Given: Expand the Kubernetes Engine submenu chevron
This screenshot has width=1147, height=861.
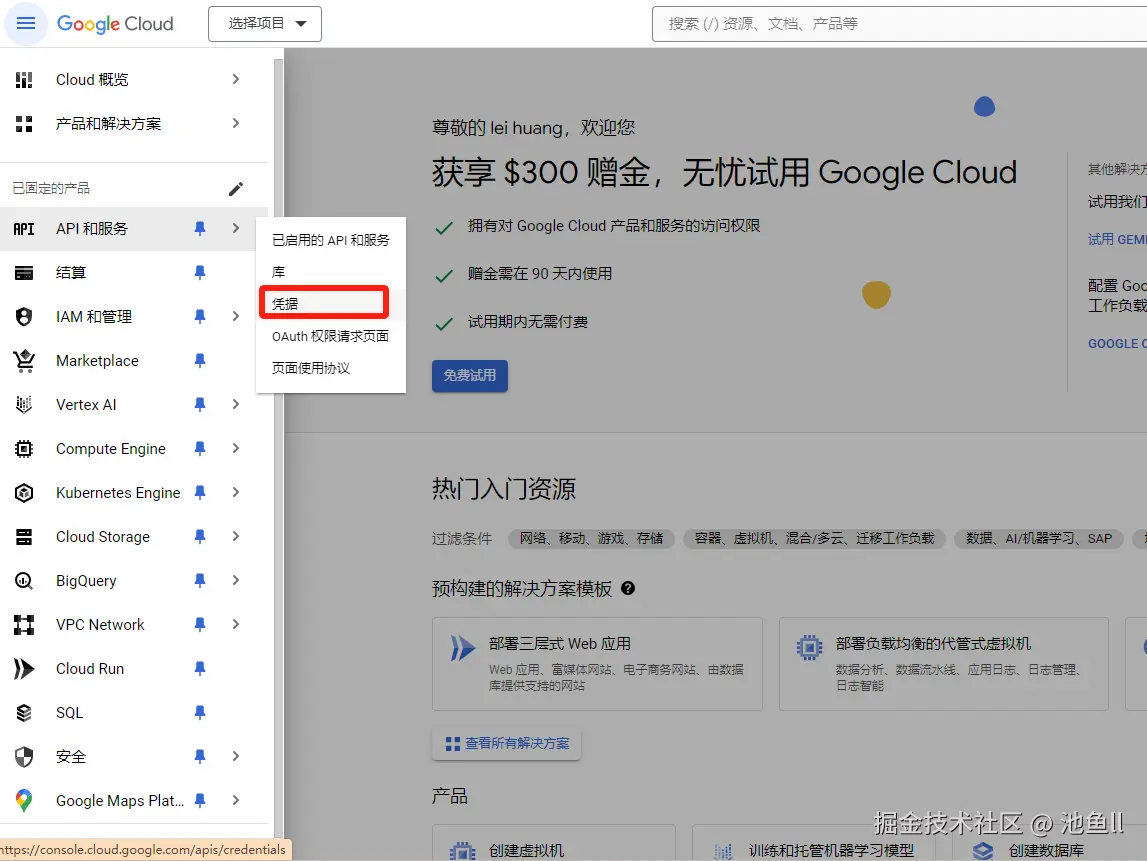Looking at the screenshot, I should 236,492.
